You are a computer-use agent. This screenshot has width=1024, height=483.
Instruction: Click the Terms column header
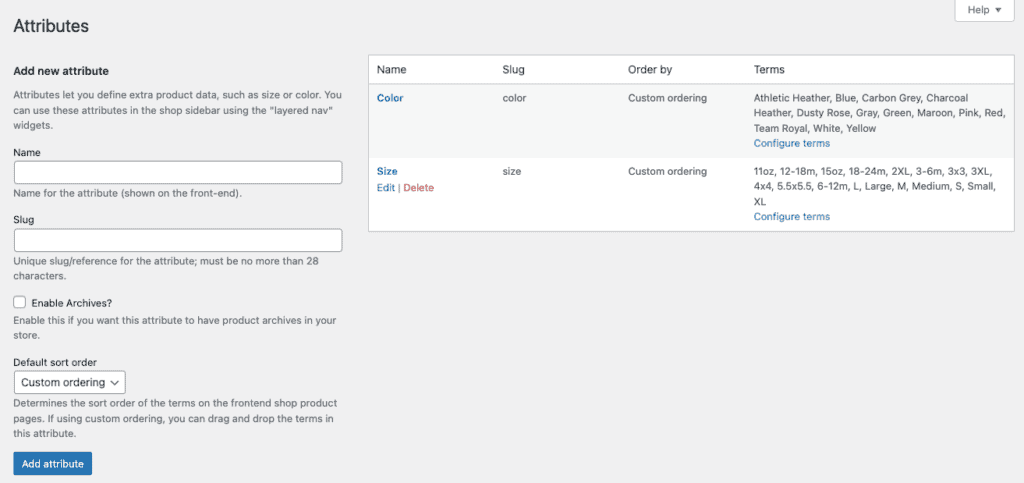[769, 70]
